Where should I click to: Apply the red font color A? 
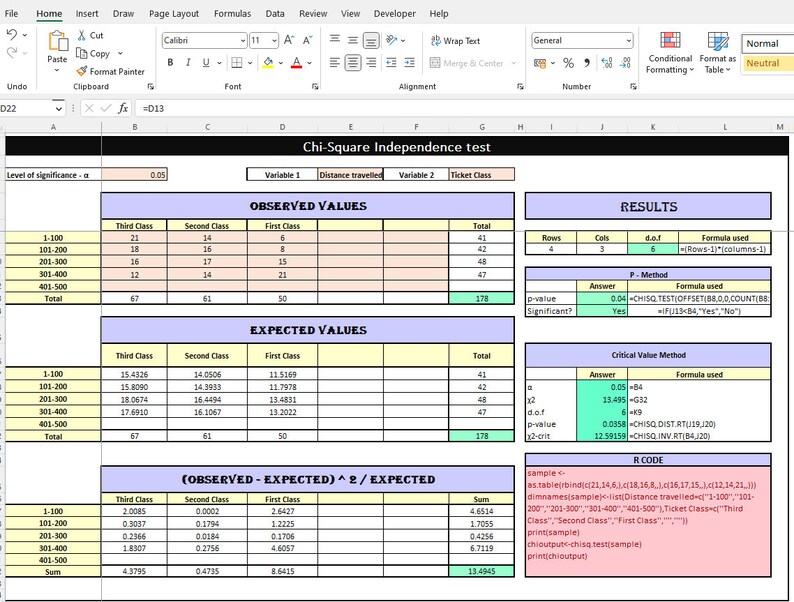point(297,63)
